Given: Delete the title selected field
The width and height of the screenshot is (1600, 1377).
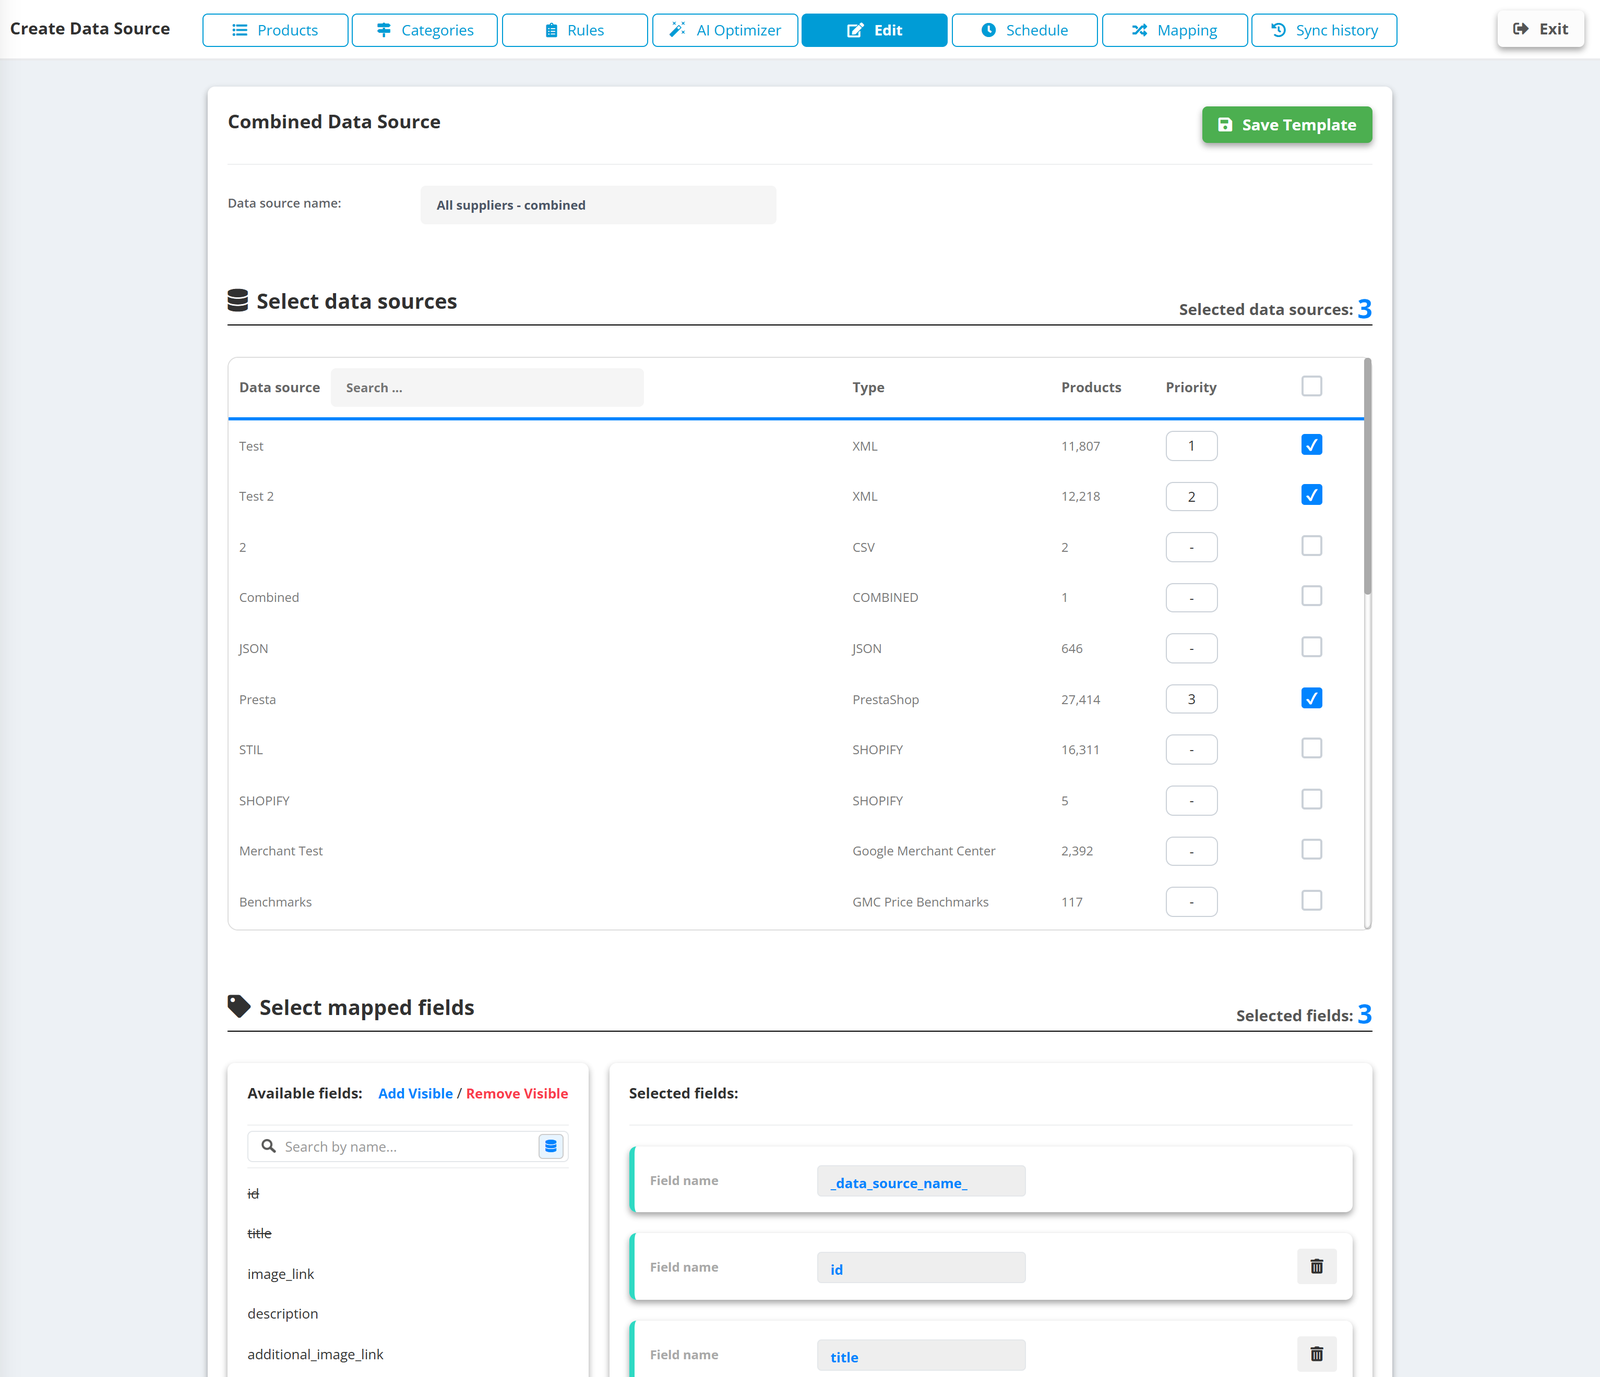Looking at the screenshot, I should [1316, 1354].
